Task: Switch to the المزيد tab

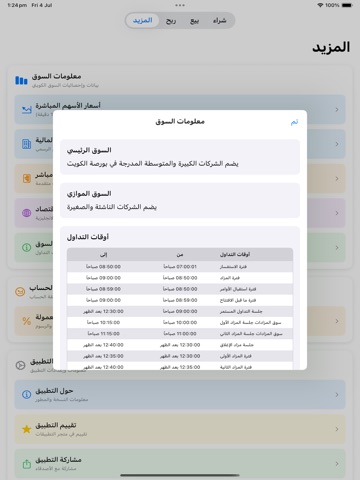Action: point(142,21)
